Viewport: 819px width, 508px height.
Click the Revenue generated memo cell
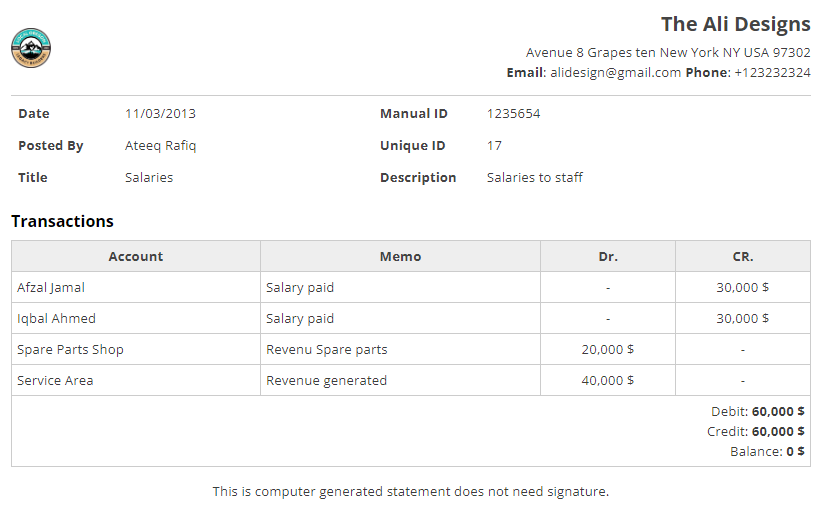pyautogui.click(x=326, y=380)
